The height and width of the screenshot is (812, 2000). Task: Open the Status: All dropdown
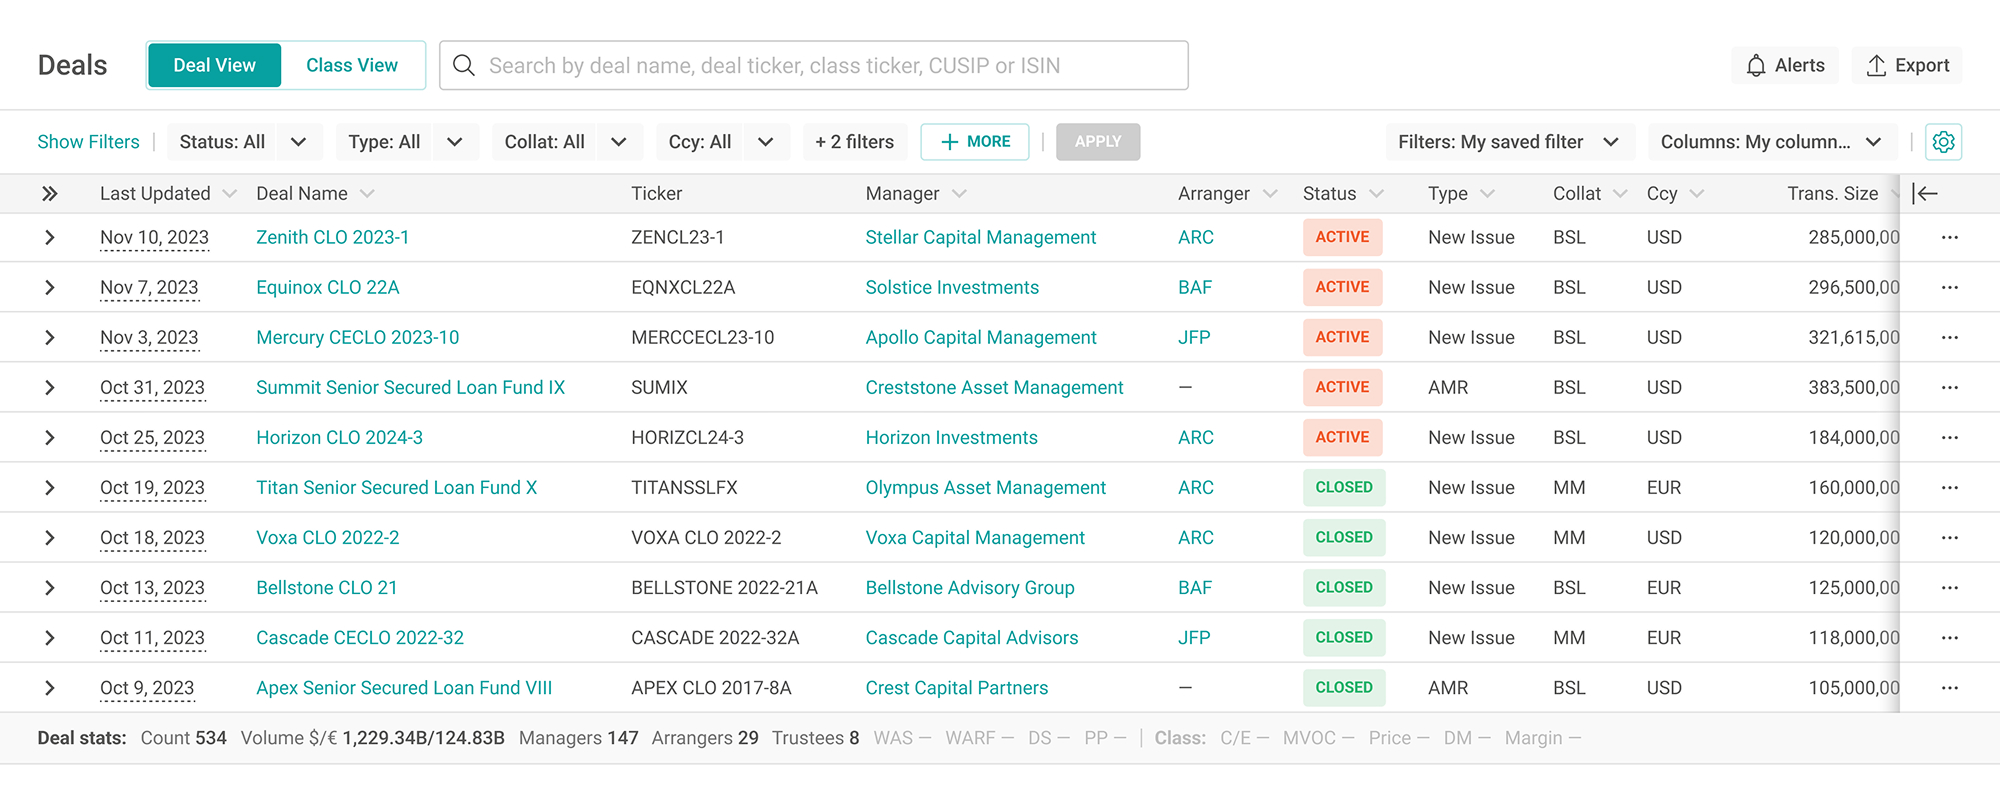click(244, 142)
